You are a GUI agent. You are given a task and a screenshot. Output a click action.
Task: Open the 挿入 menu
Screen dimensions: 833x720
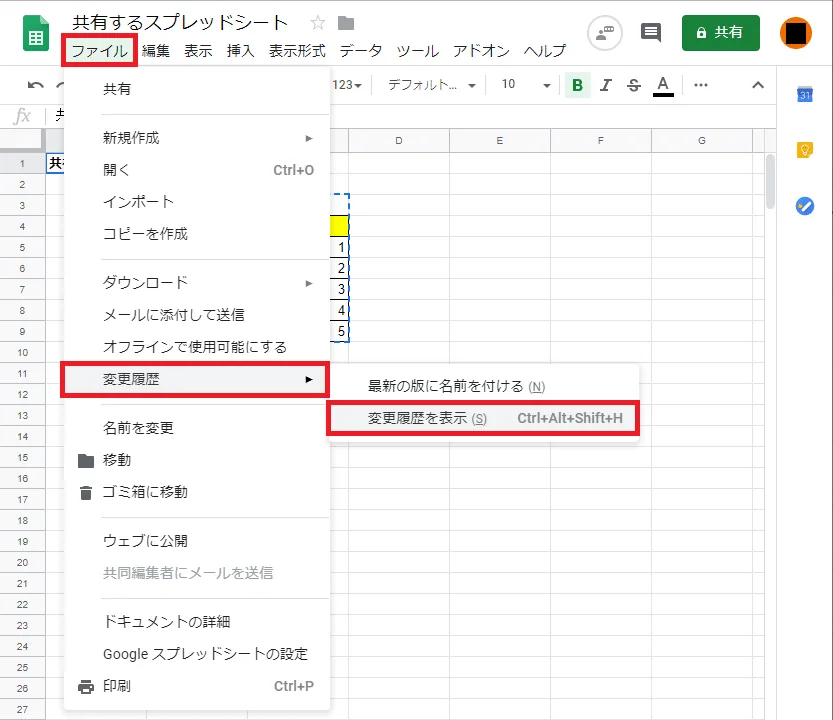[240, 51]
